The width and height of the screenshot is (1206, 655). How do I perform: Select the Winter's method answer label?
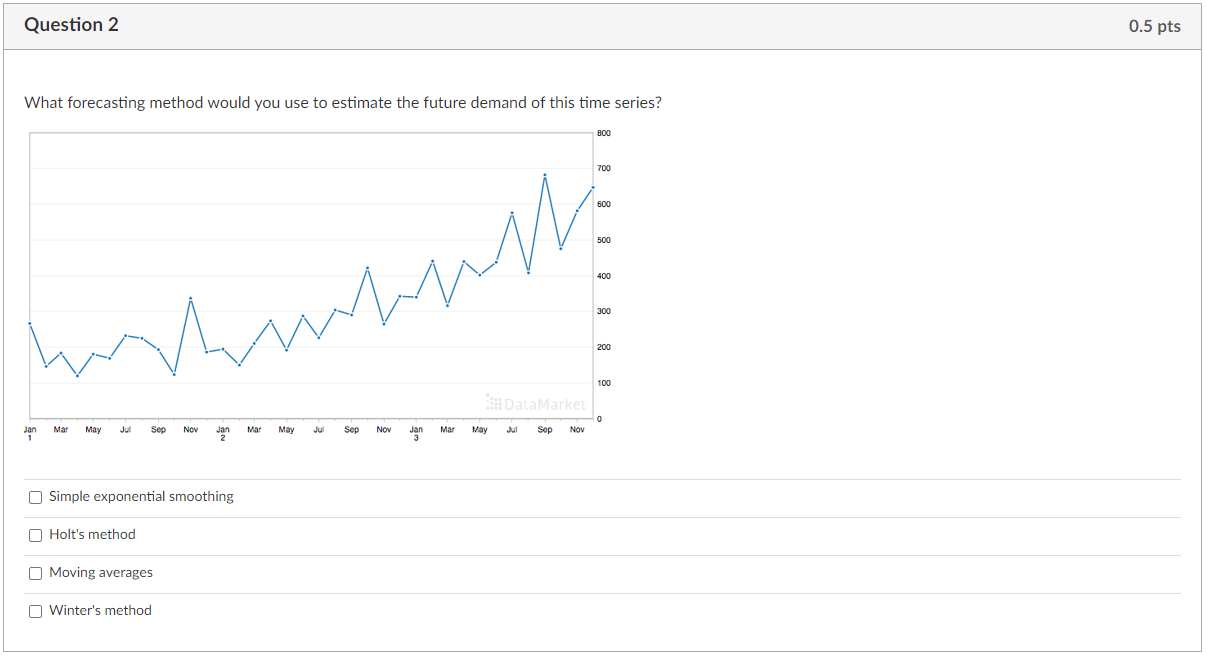[100, 610]
